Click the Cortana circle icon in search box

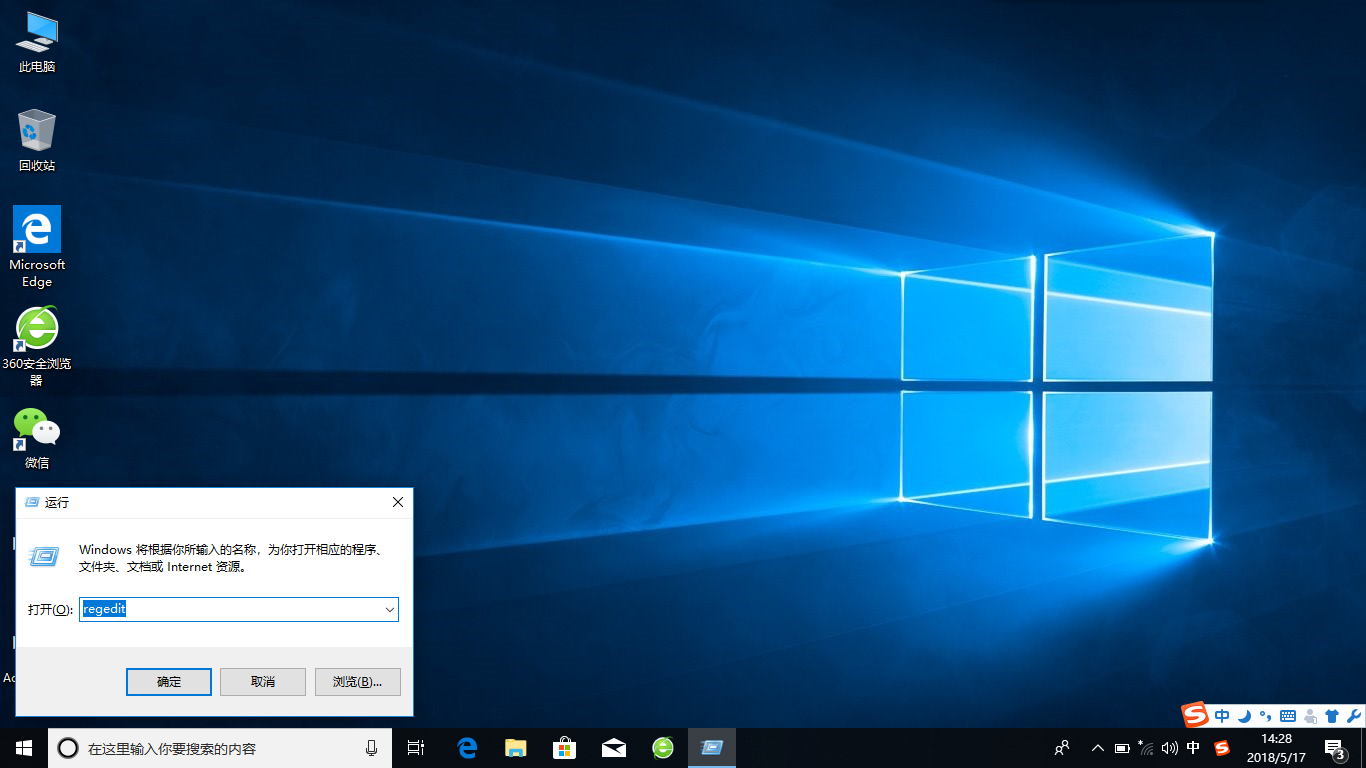68,748
